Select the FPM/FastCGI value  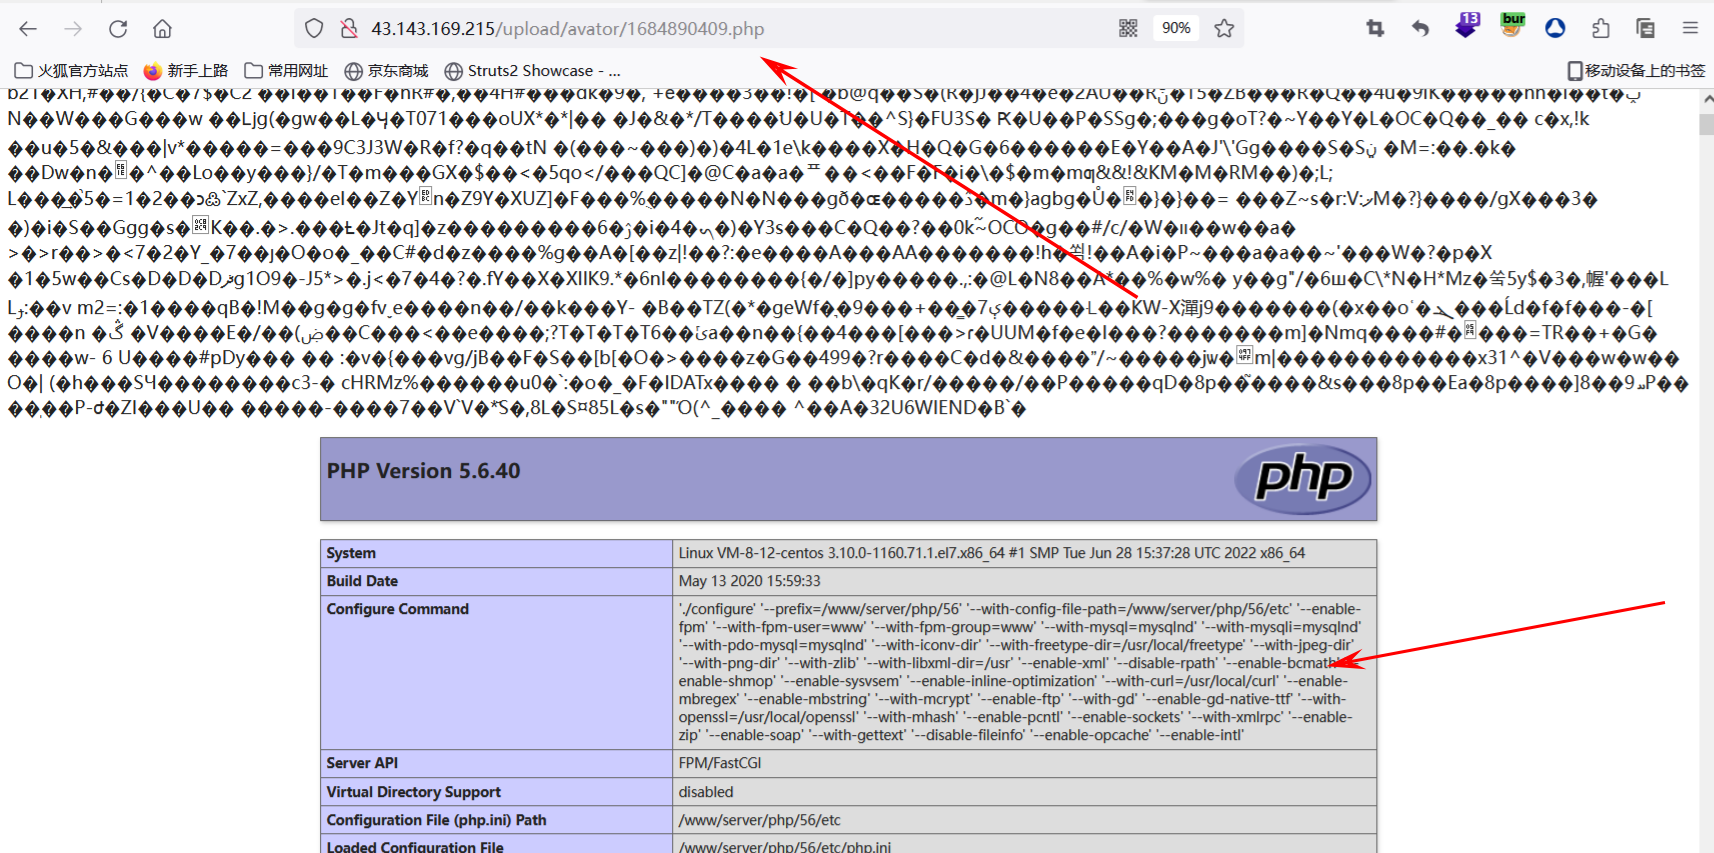[x=720, y=763]
